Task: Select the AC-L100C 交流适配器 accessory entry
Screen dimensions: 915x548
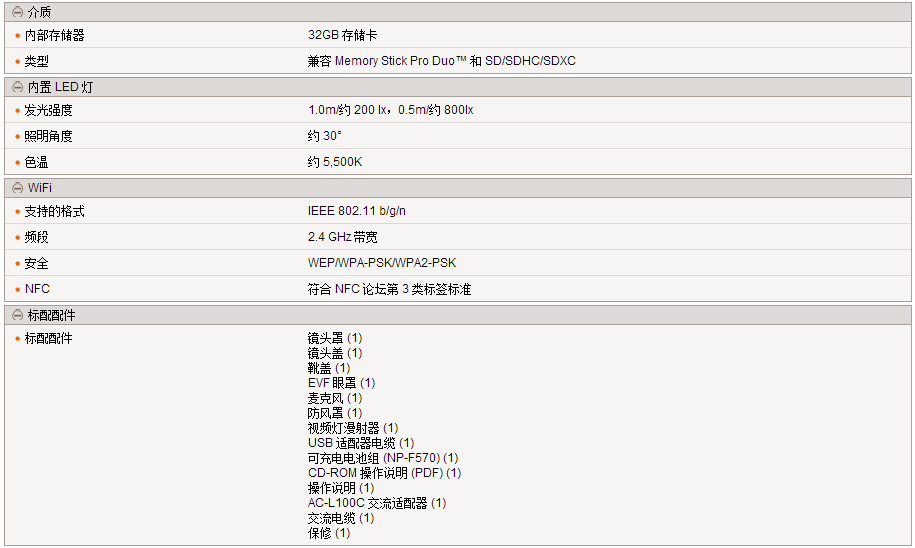Action: tap(377, 503)
